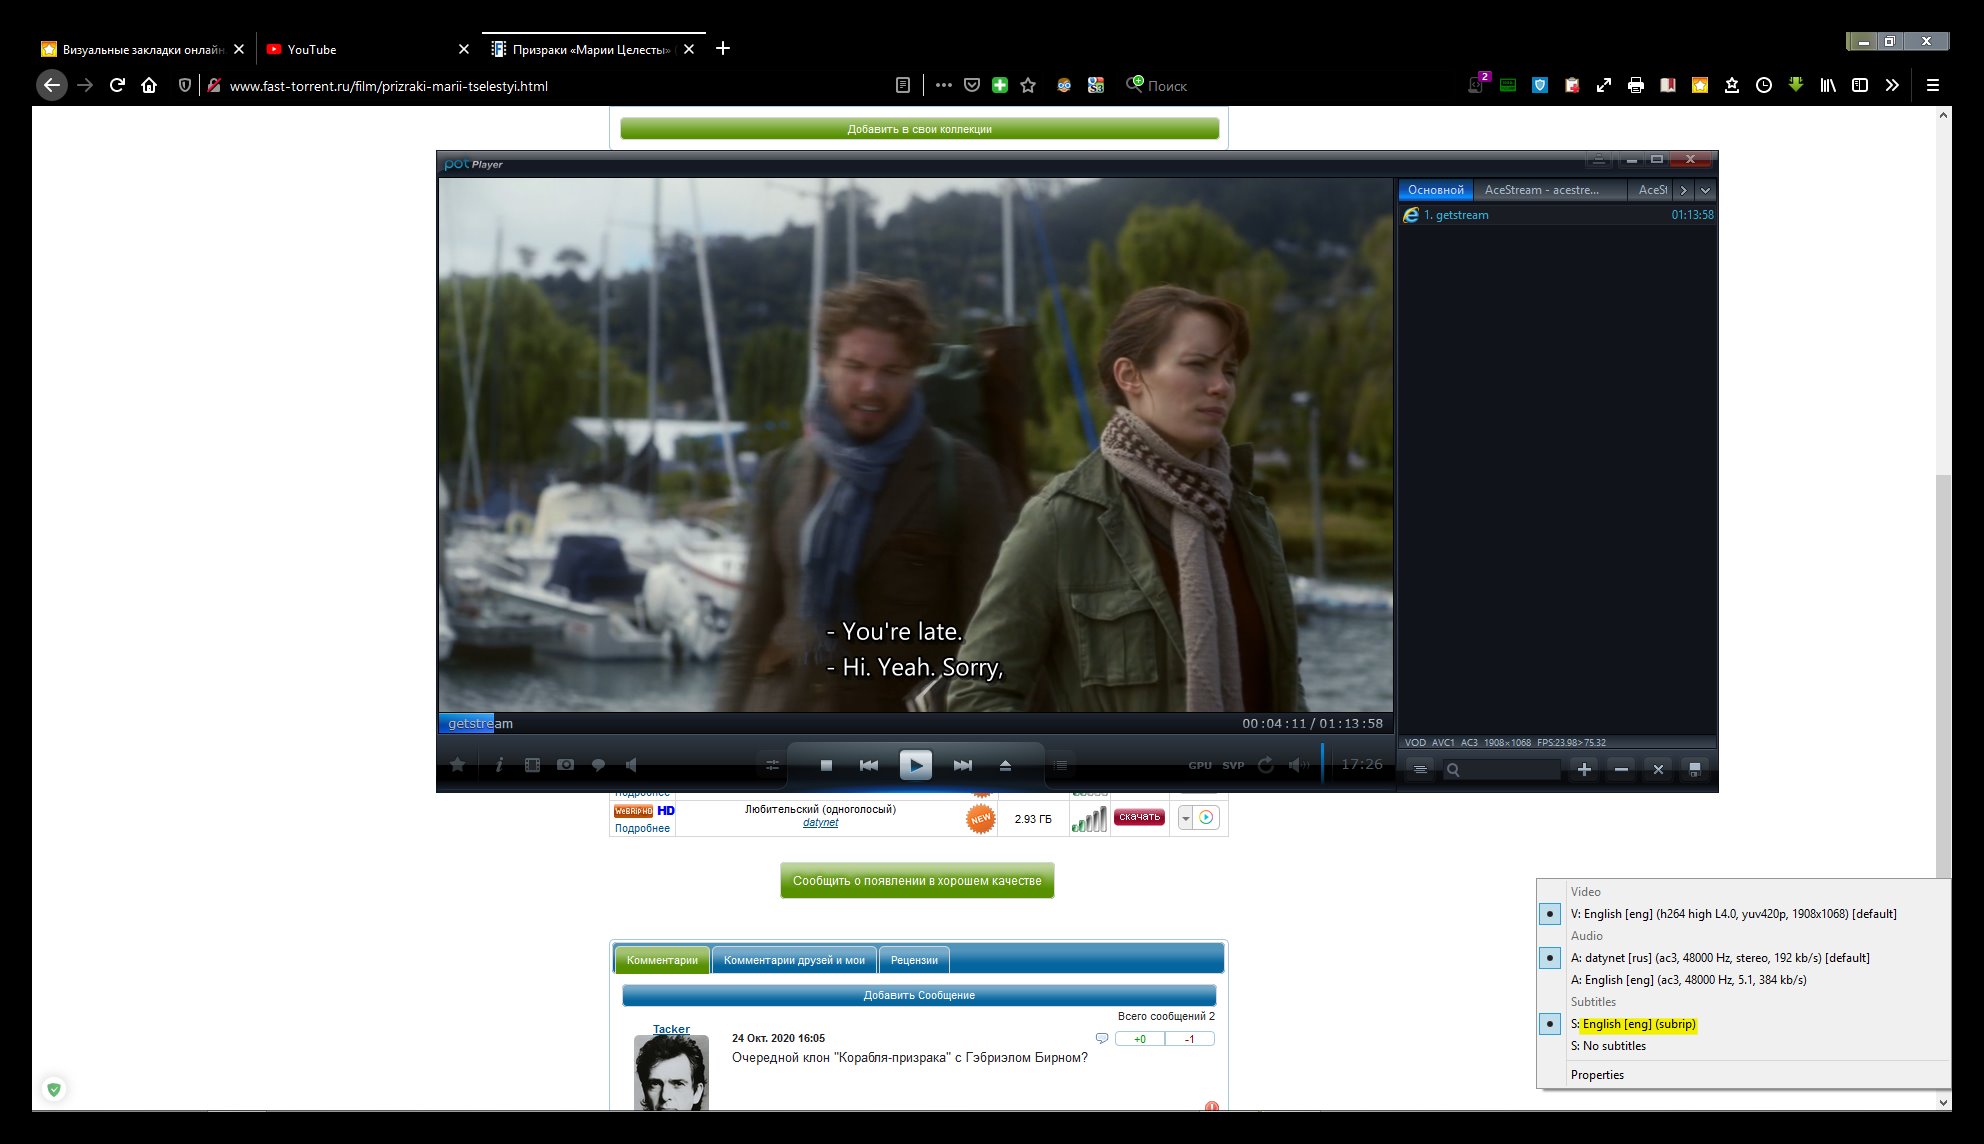Downvote the comment with -1 button
The height and width of the screenshot is (1144, 1984).
click(x=1190, y=1039)
